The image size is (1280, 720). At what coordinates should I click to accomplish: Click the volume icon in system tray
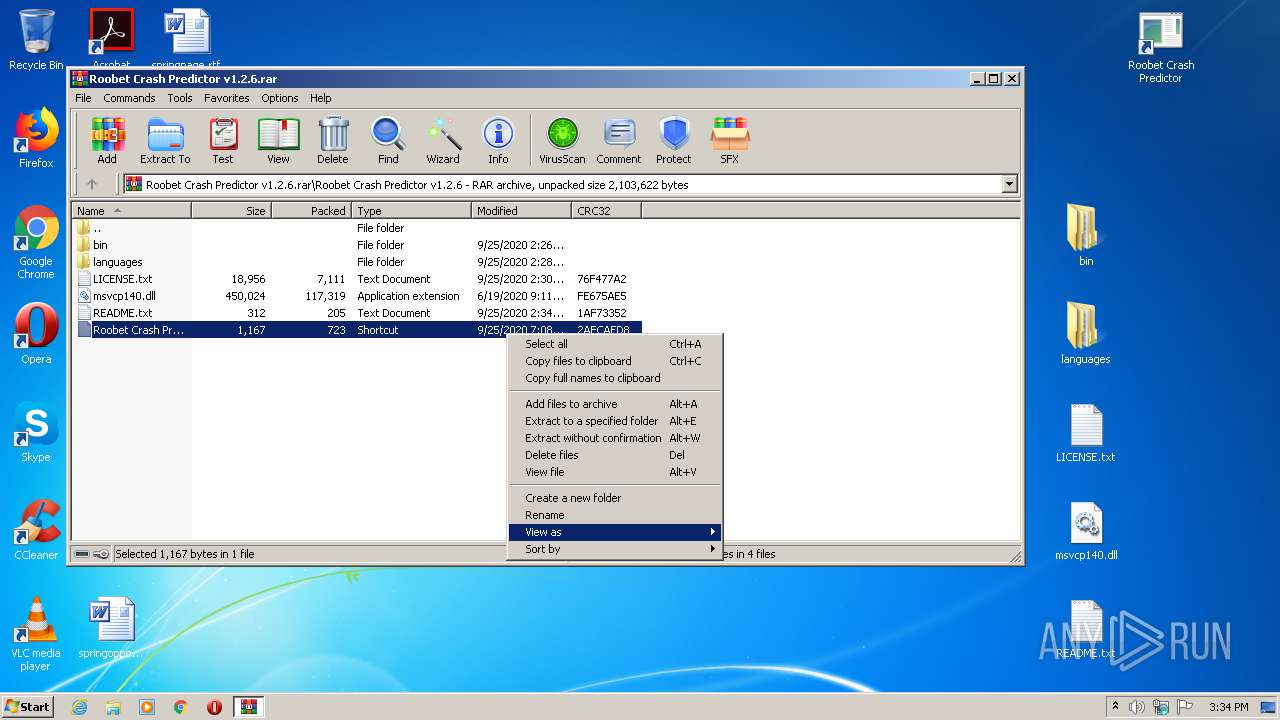(1136, 707)
